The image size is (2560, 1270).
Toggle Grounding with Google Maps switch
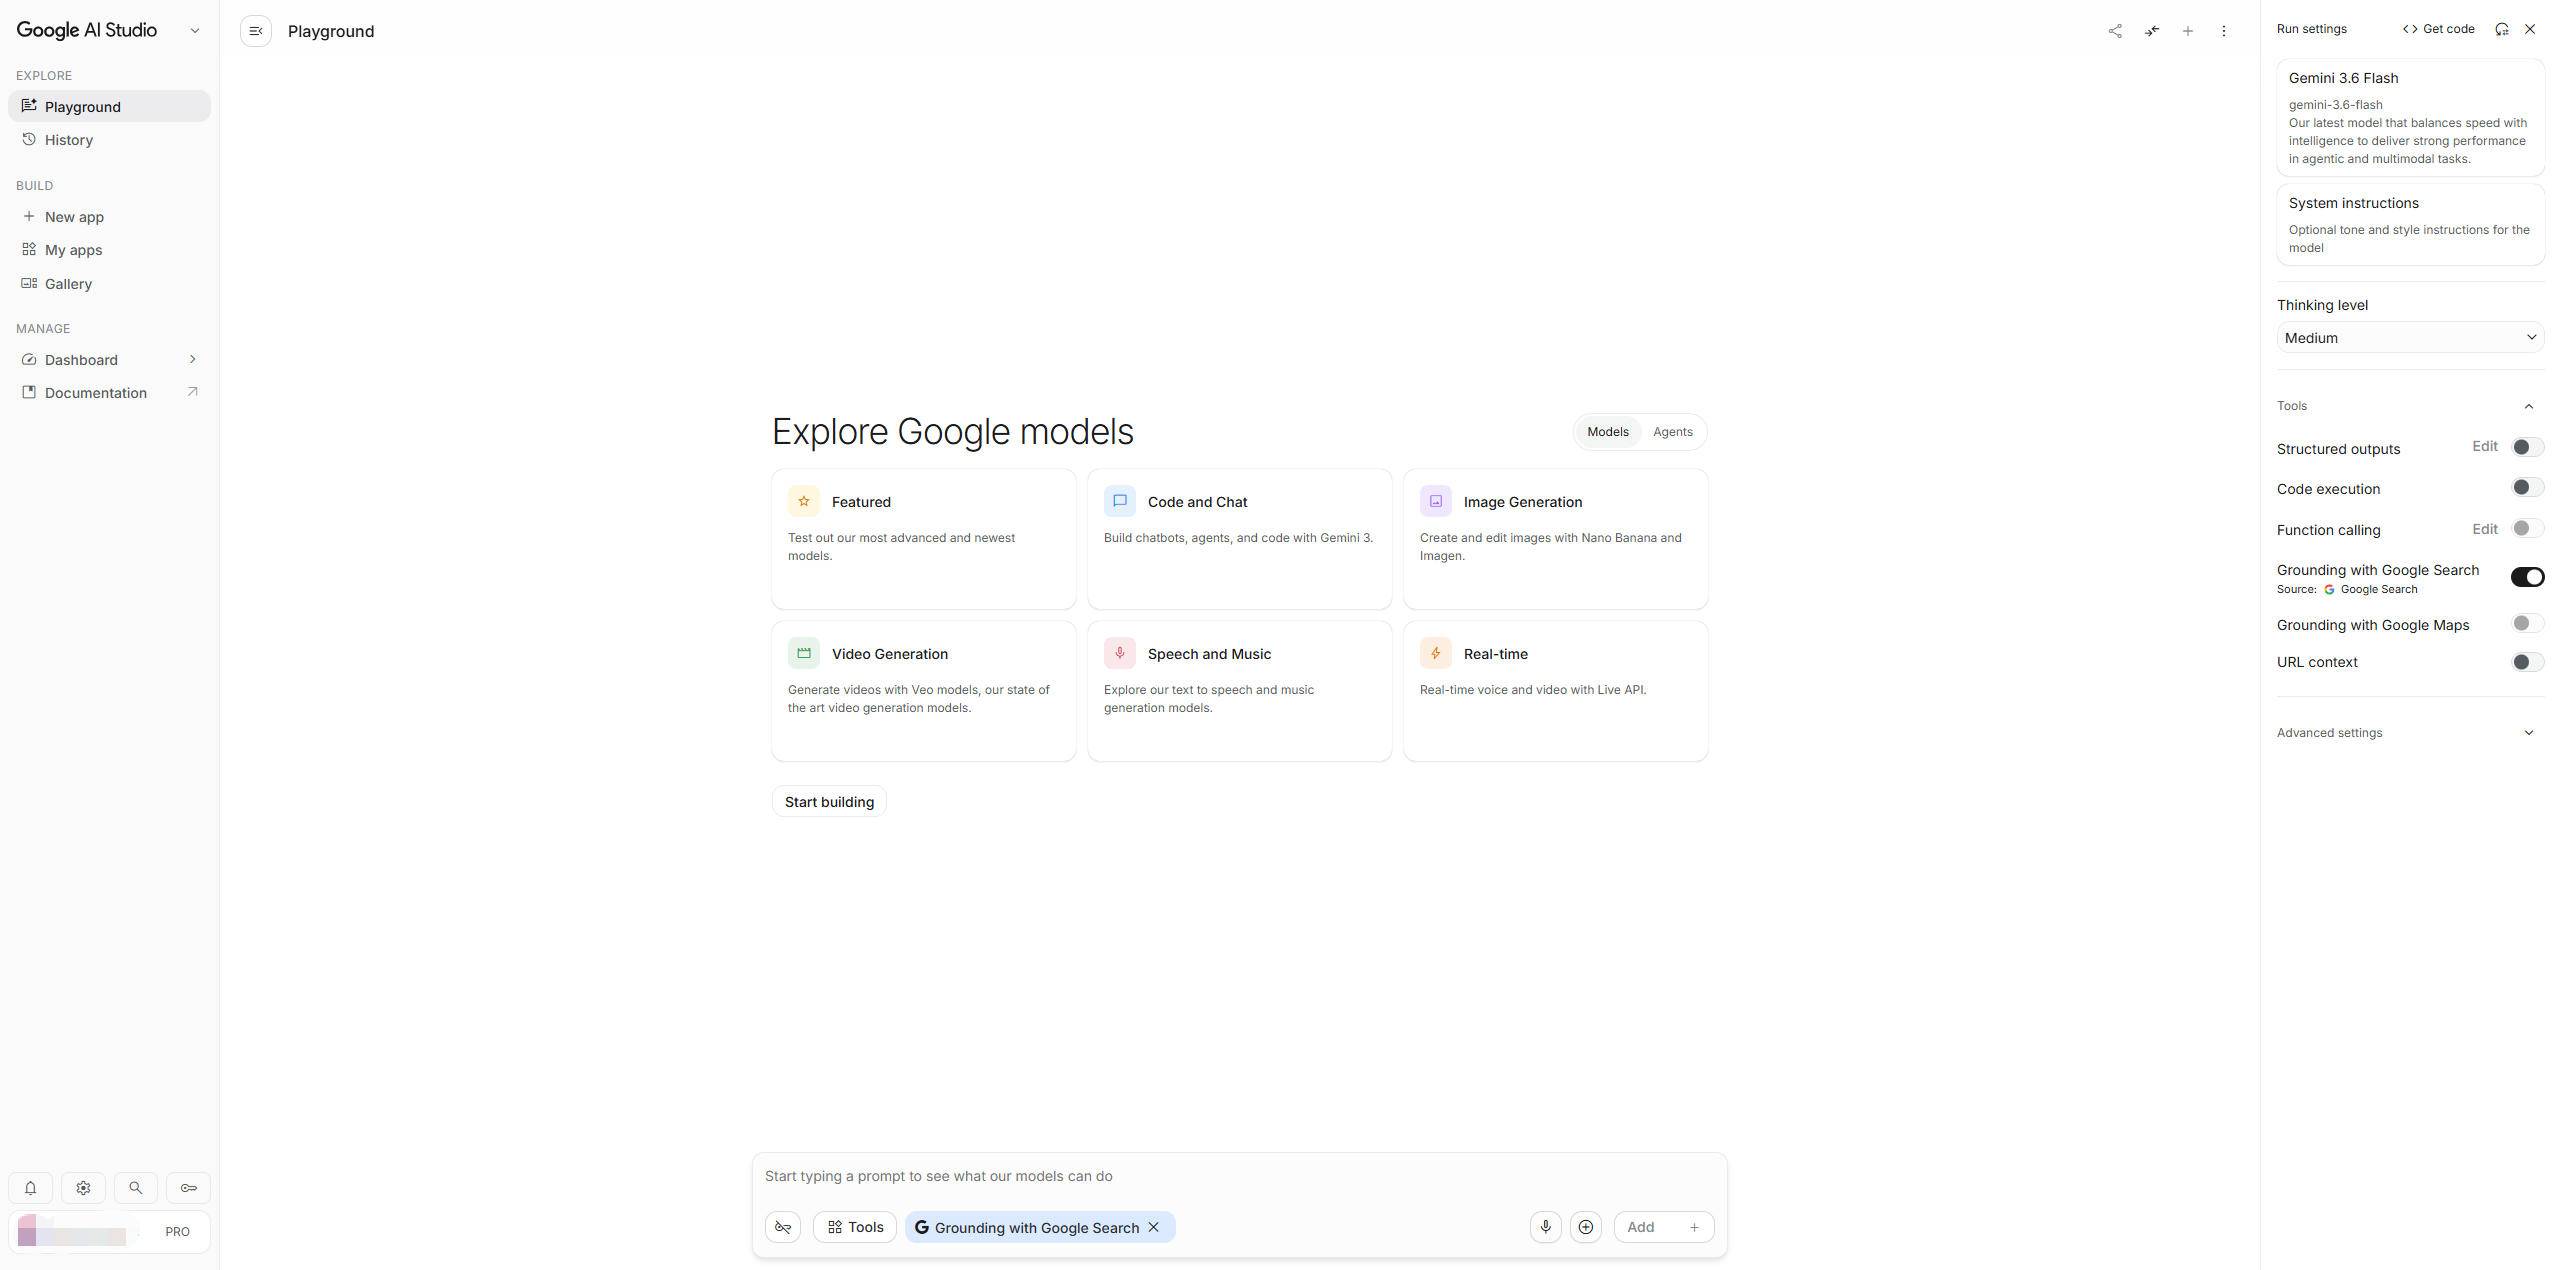point(2526,624)
